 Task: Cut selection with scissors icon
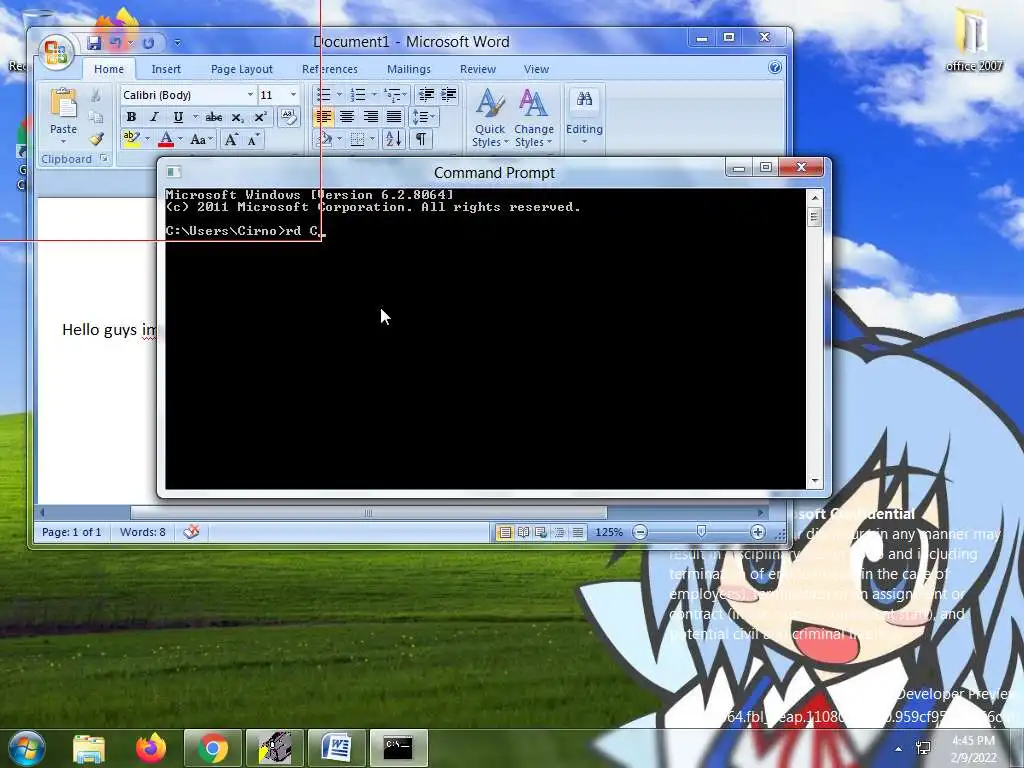[97, 96]
